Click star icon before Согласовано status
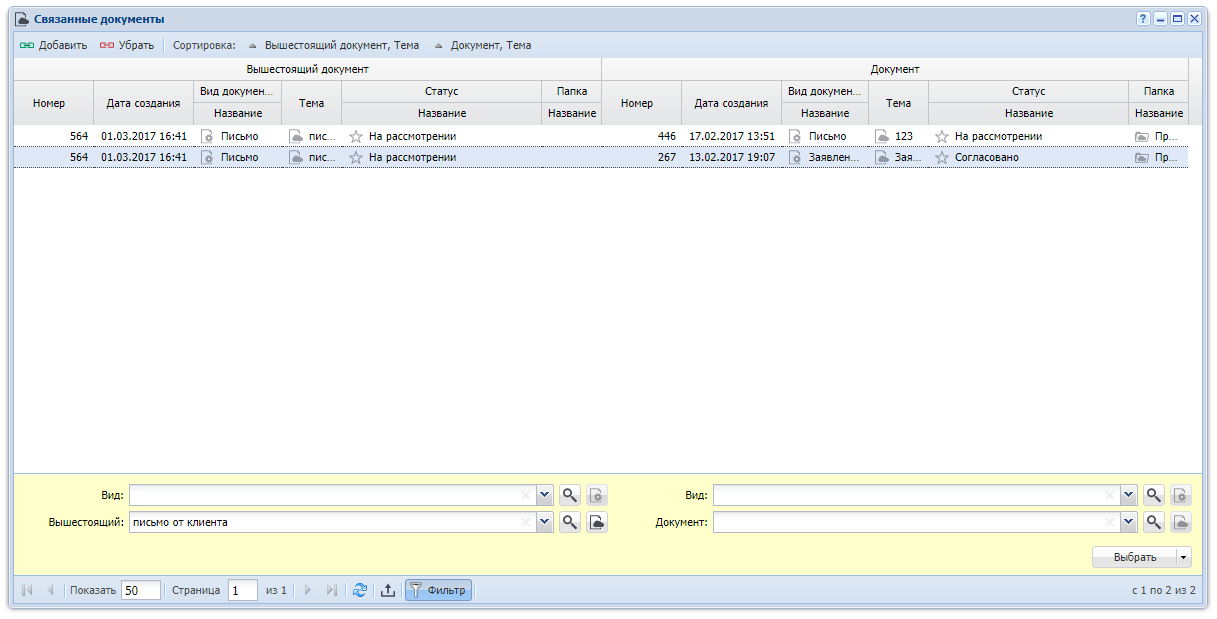This screenshot has width=1217, height=619. point(941,157)
